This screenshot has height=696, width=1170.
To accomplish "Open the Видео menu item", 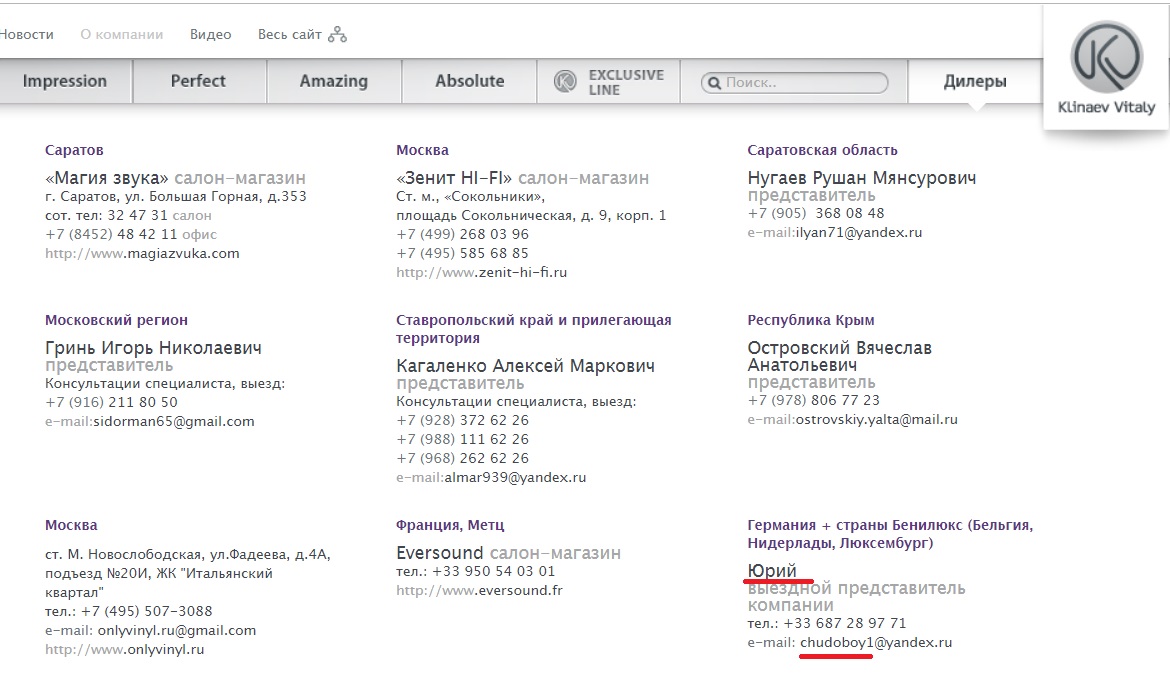I will pyautogui.click(x=210, y=35).
